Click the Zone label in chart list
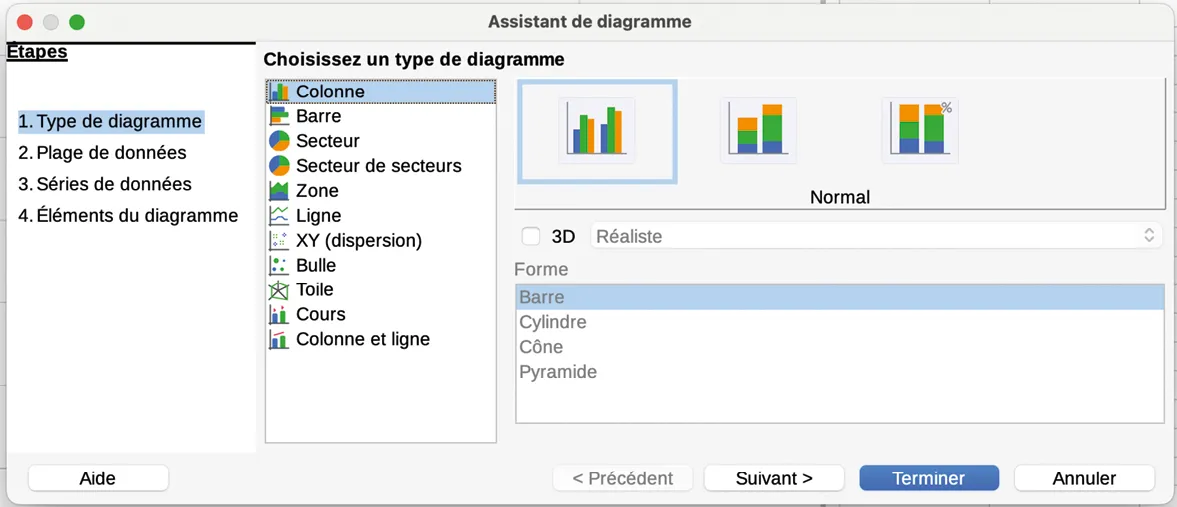This screenshot has width=1177, height=507. 317,191
